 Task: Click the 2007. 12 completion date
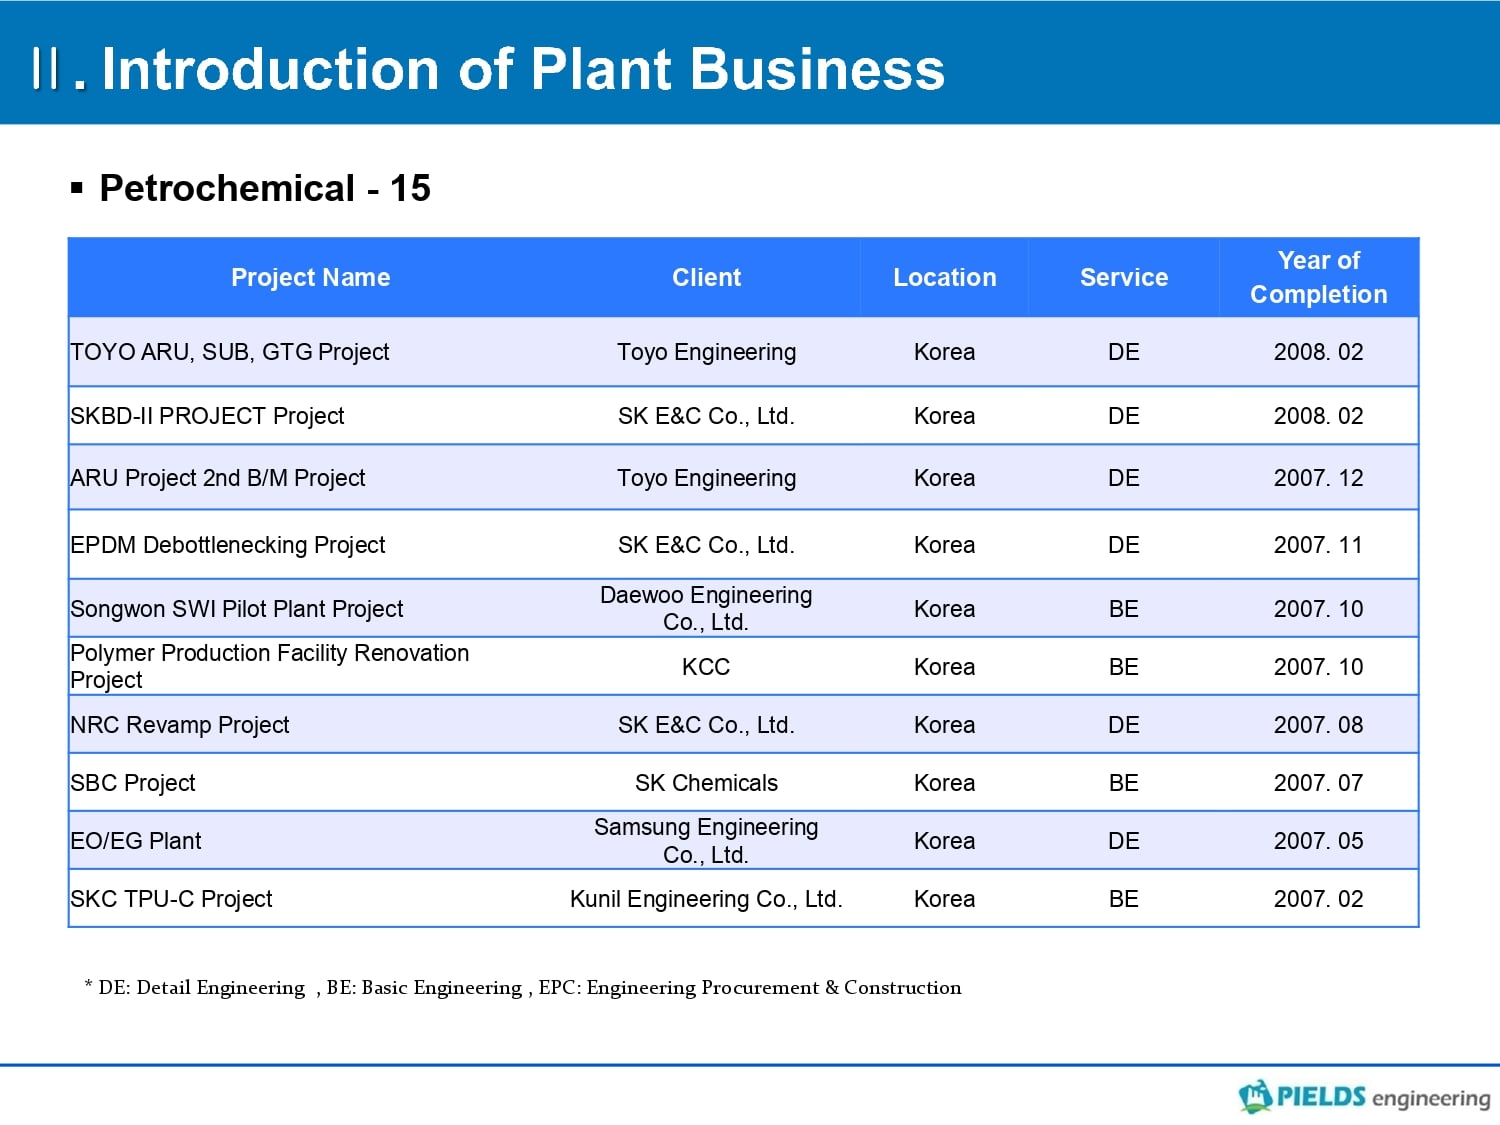(x=1318, y=478)
